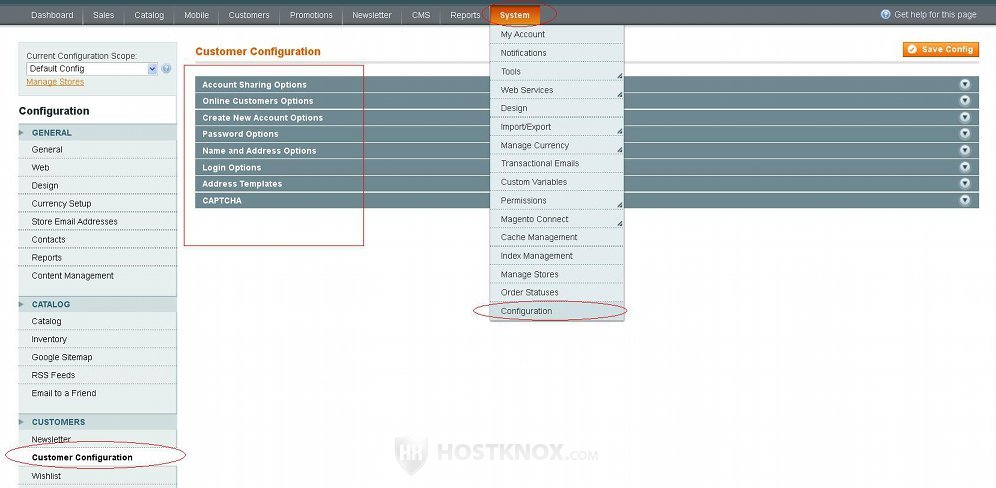Click the System menu tab
996x488 pixels.
pos(515,15)
